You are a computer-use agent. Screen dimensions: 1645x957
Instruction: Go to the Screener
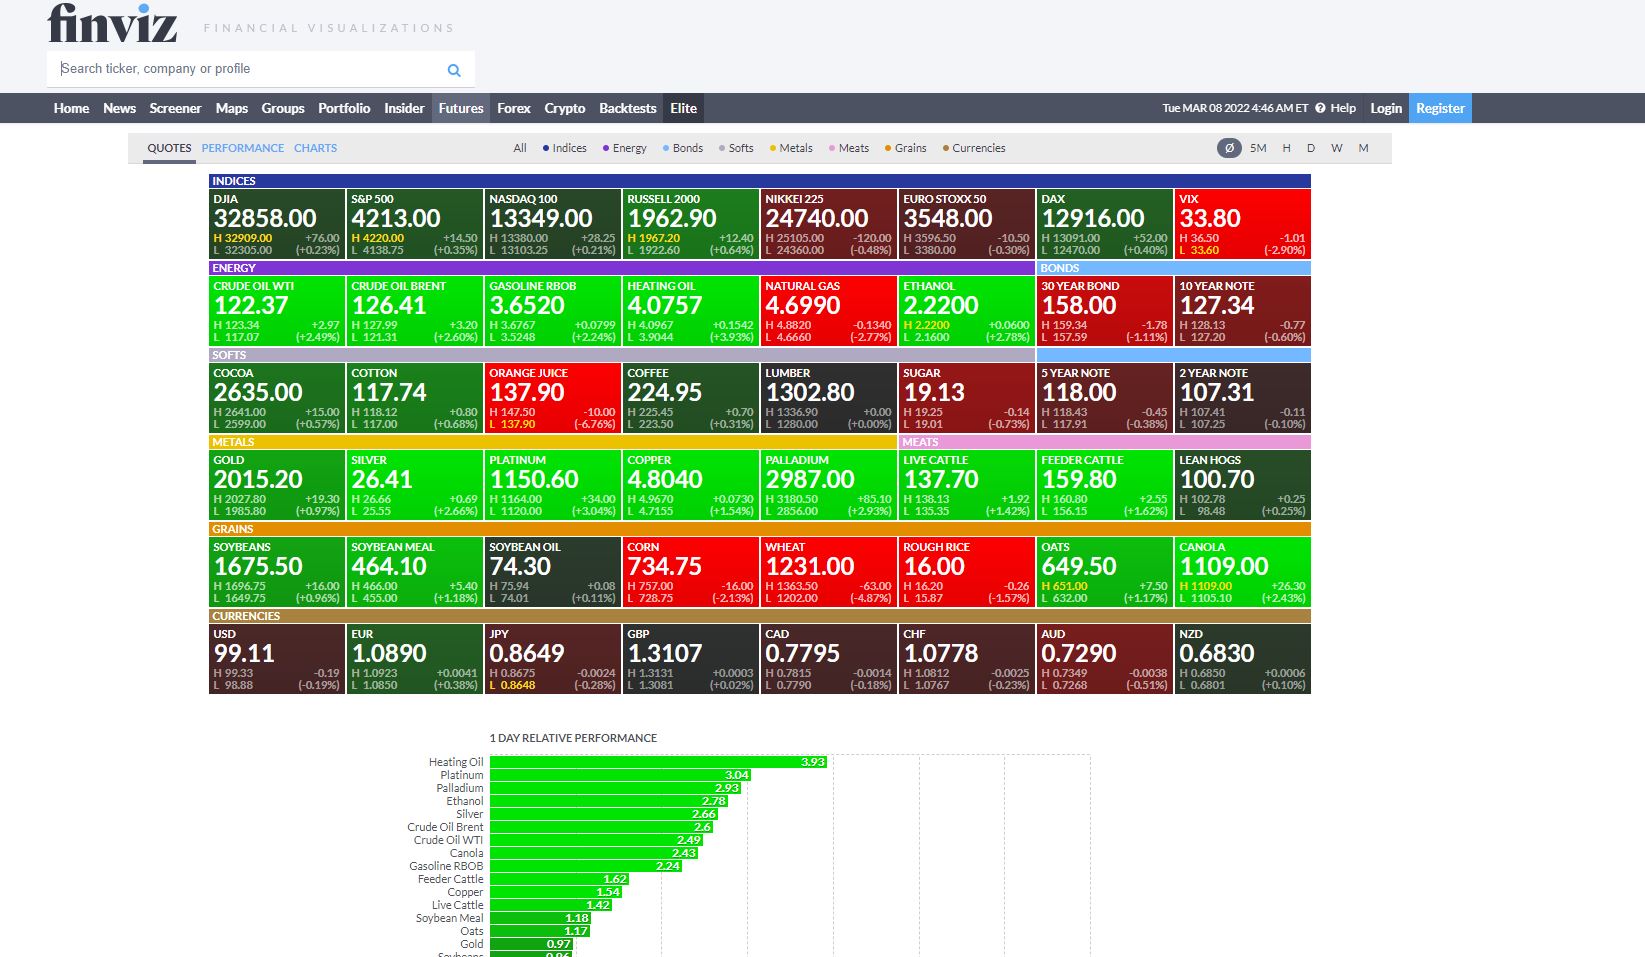coord(175,108)
